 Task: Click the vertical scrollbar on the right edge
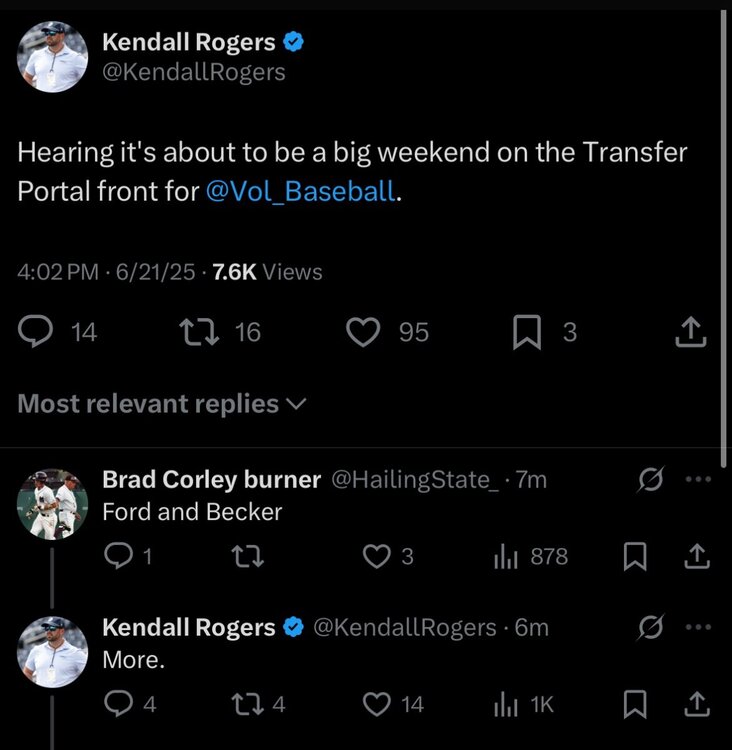[723, 230]
